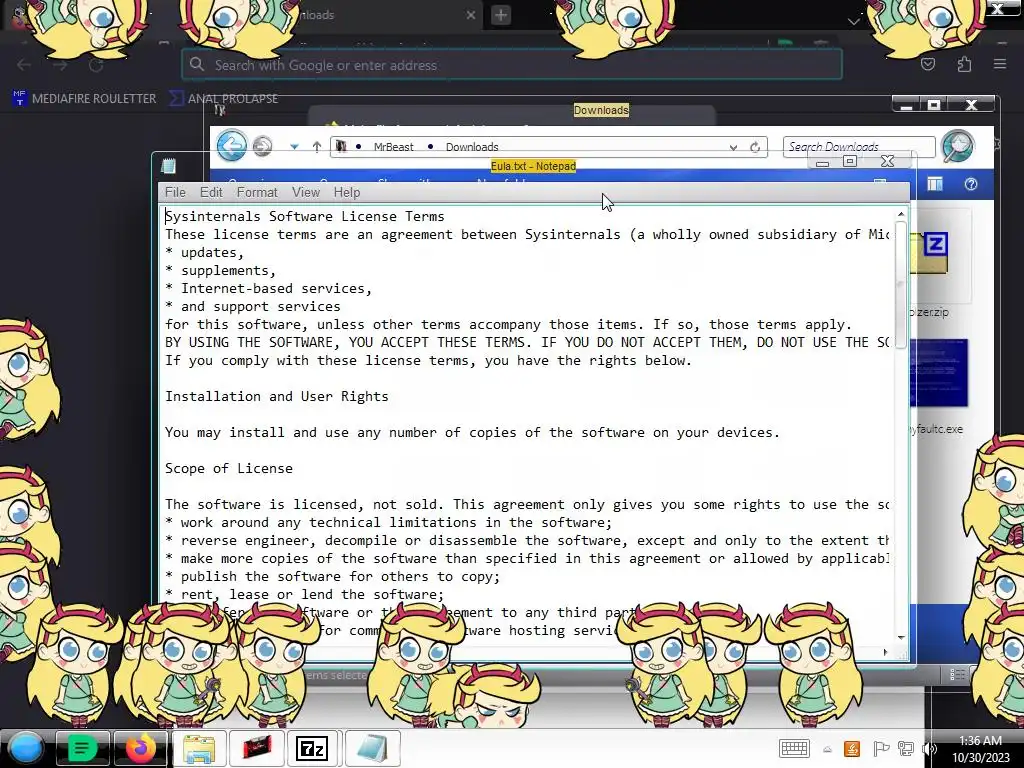
Task: Click the Firefox back arrow
Action: (24, 65)
